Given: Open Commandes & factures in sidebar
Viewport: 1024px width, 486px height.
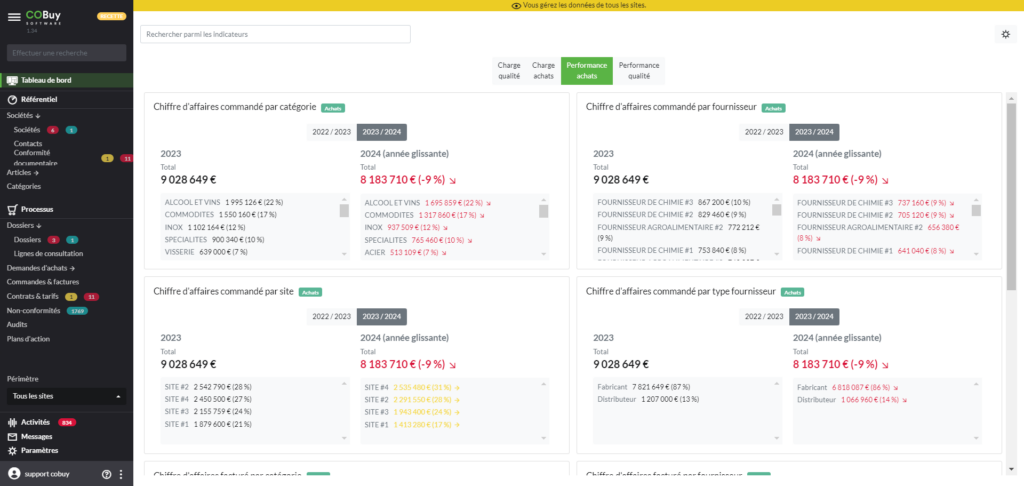Looking at the screenshot, I should (x=43, y=282).
